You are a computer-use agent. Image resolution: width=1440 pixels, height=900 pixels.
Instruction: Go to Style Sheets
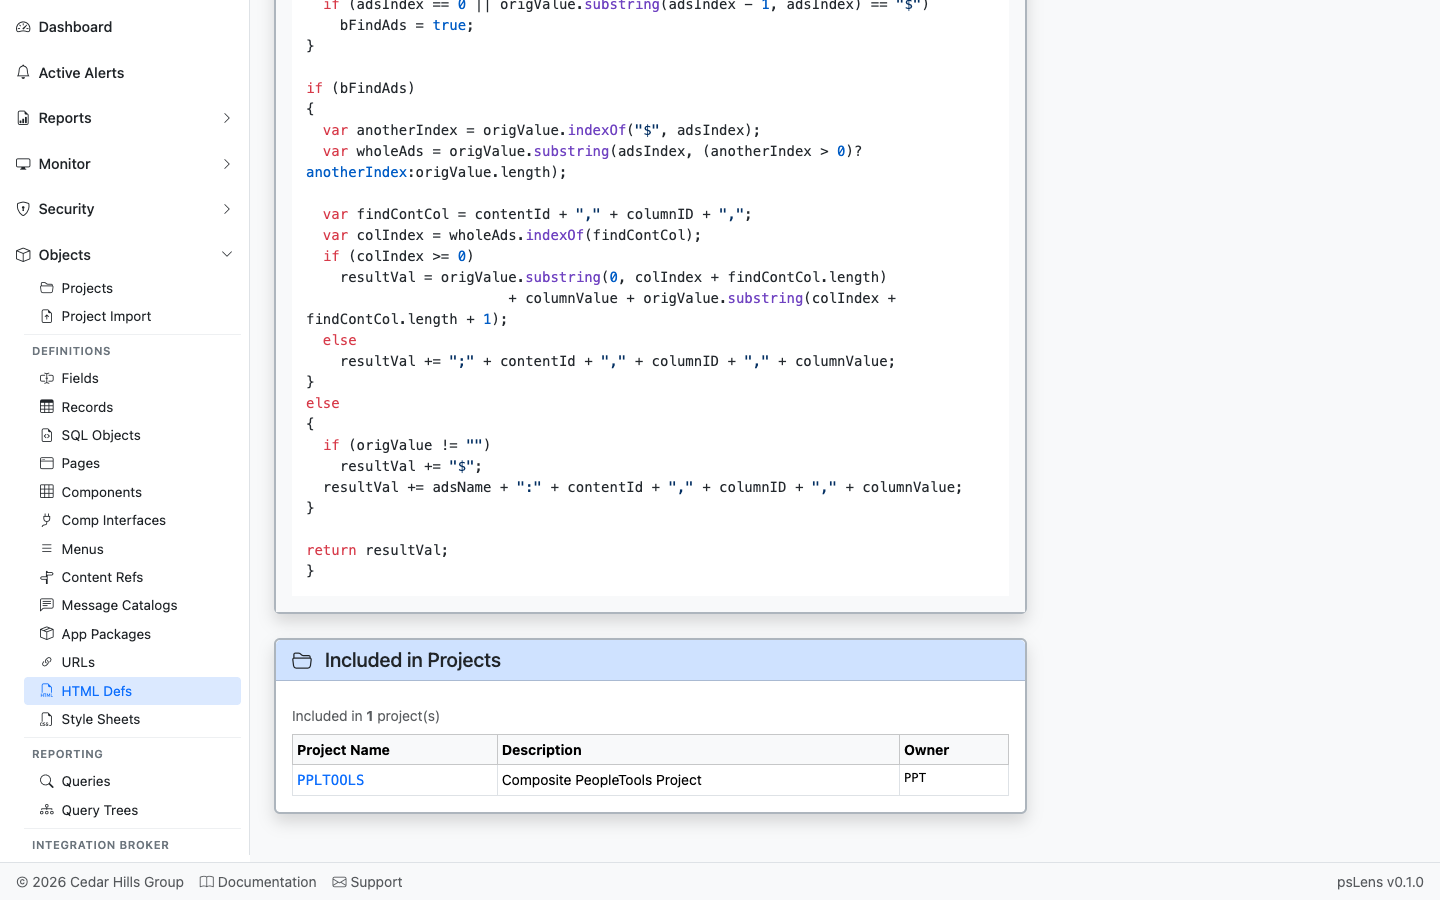[x=101, y=719]
